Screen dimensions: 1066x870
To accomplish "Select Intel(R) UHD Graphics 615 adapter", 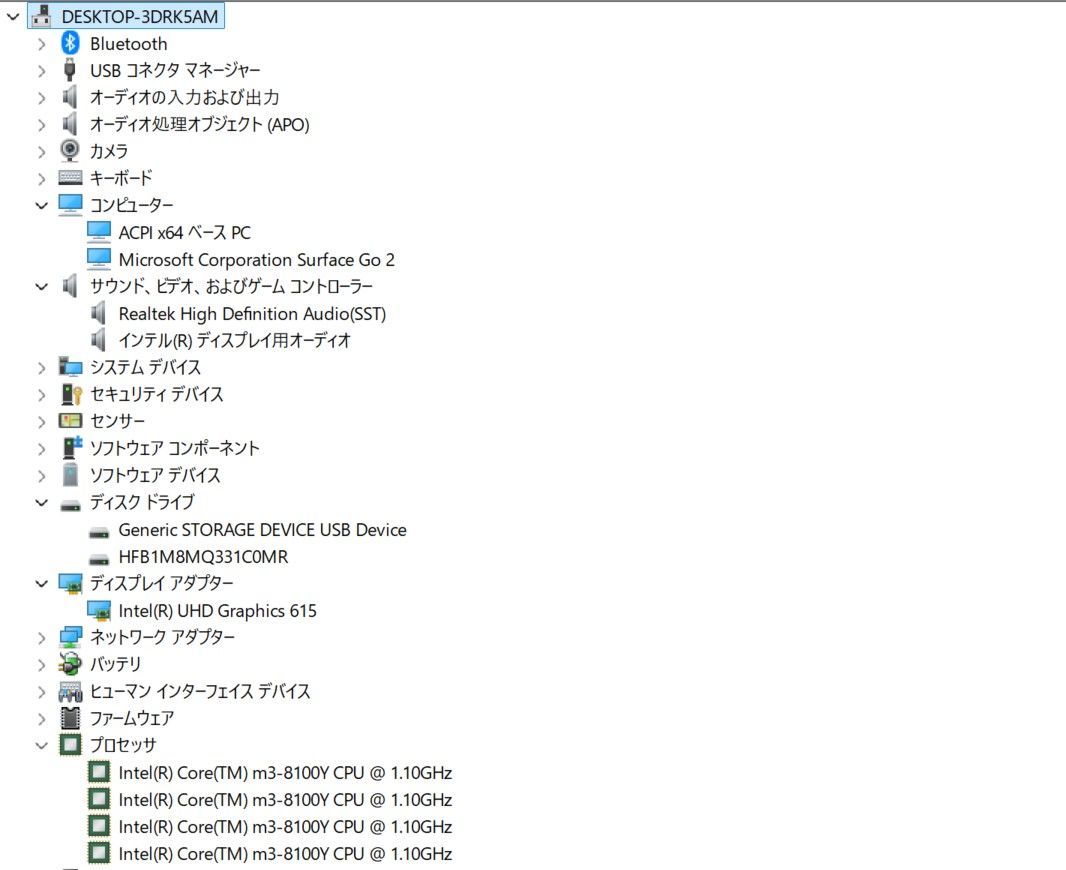I will [218, 611].
